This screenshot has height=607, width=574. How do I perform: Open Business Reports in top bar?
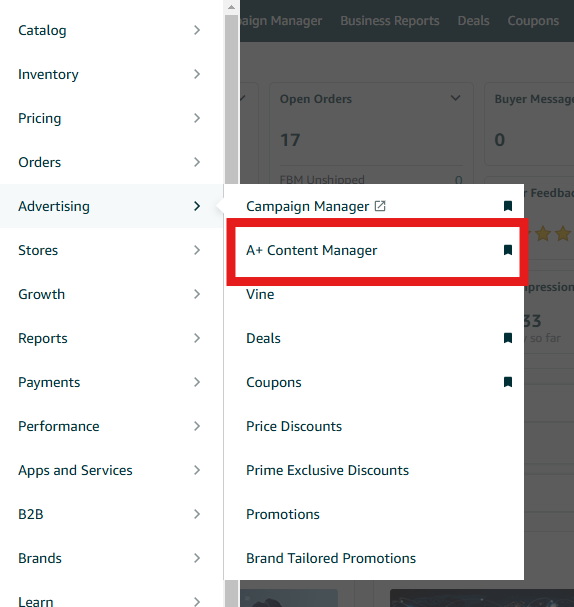(390, 21)
